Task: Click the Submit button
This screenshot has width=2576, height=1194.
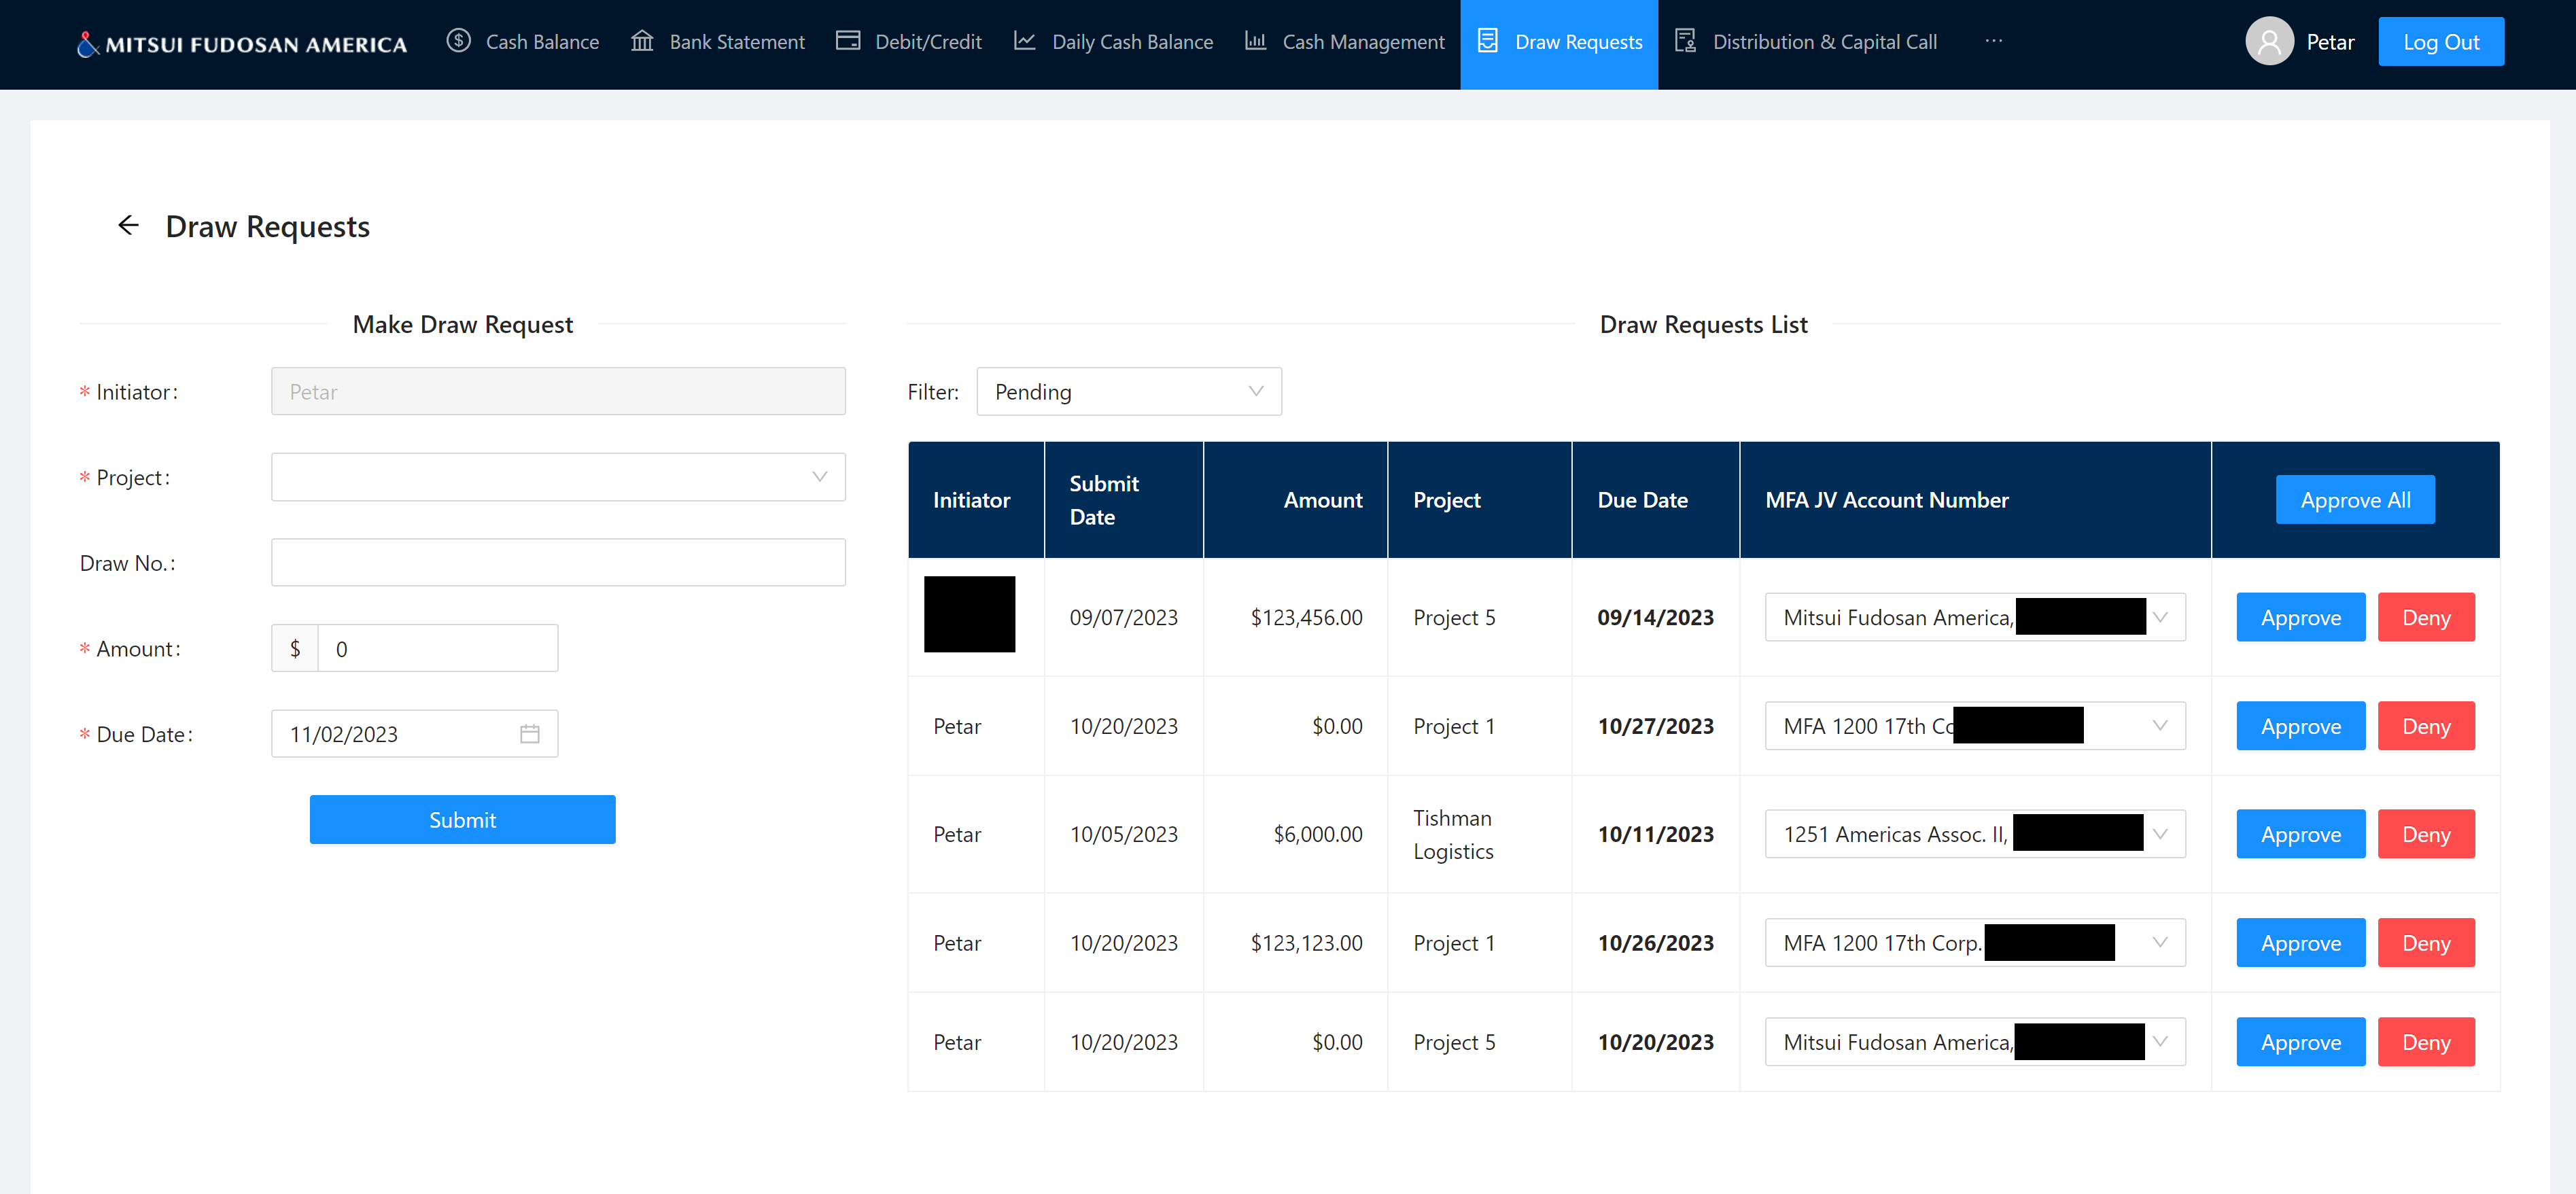Action: [x=462, y=820]
